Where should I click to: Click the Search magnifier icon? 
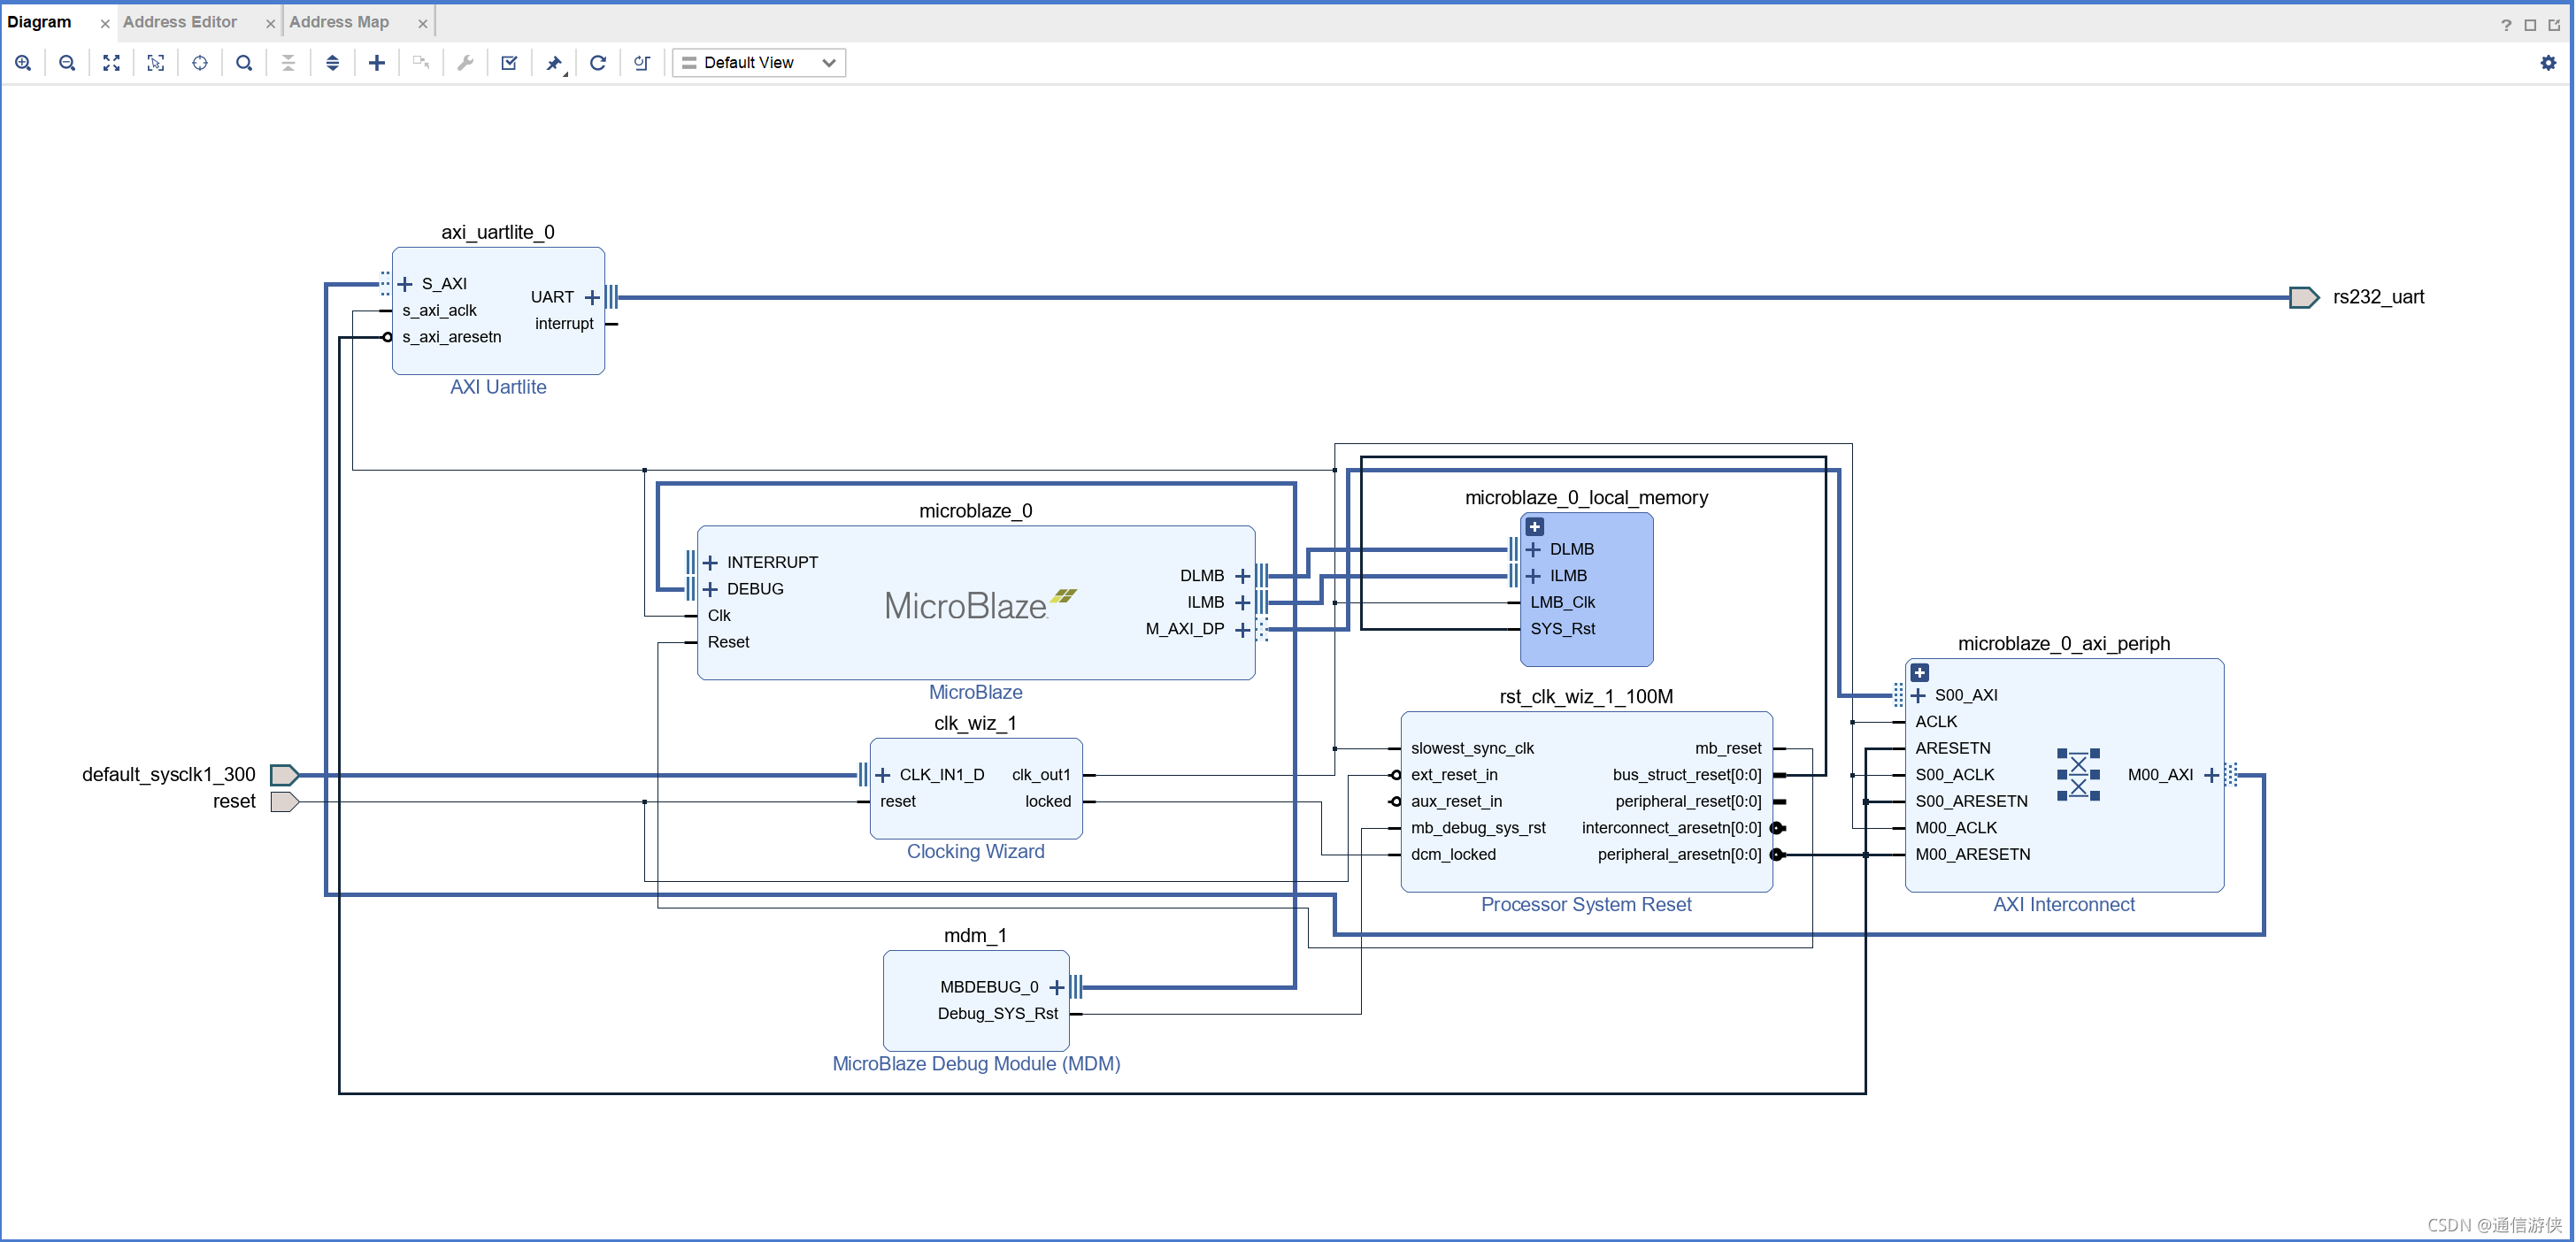click(x=244, y=63)
